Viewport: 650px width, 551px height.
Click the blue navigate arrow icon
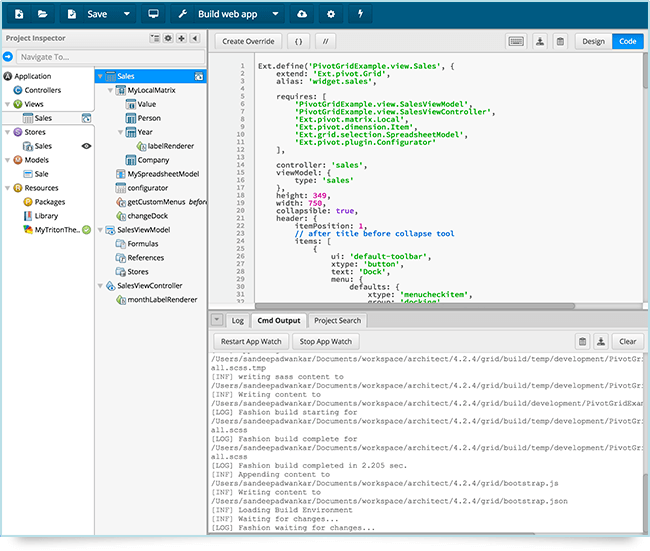tap(8, 56)
